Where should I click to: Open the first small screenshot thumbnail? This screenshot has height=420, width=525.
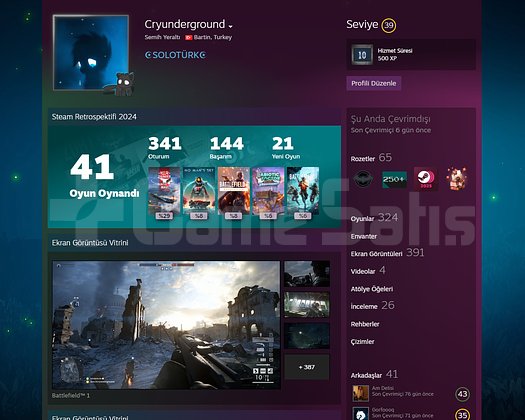(x=307, y=274)
